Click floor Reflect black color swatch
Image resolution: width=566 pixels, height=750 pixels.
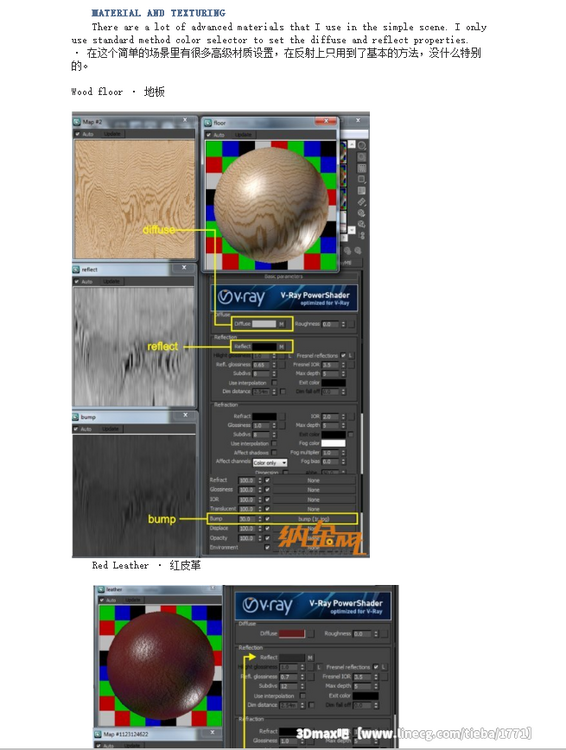pos(264,346)
